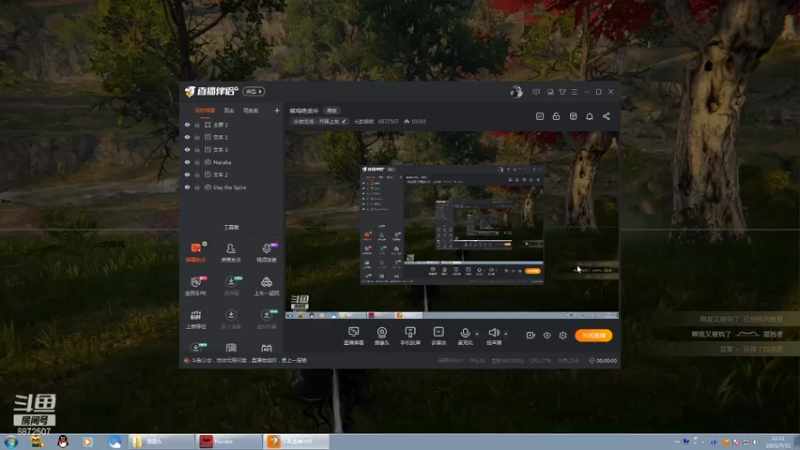
Task: Click the mode switch pill near logo
Action: coord(254,91)
